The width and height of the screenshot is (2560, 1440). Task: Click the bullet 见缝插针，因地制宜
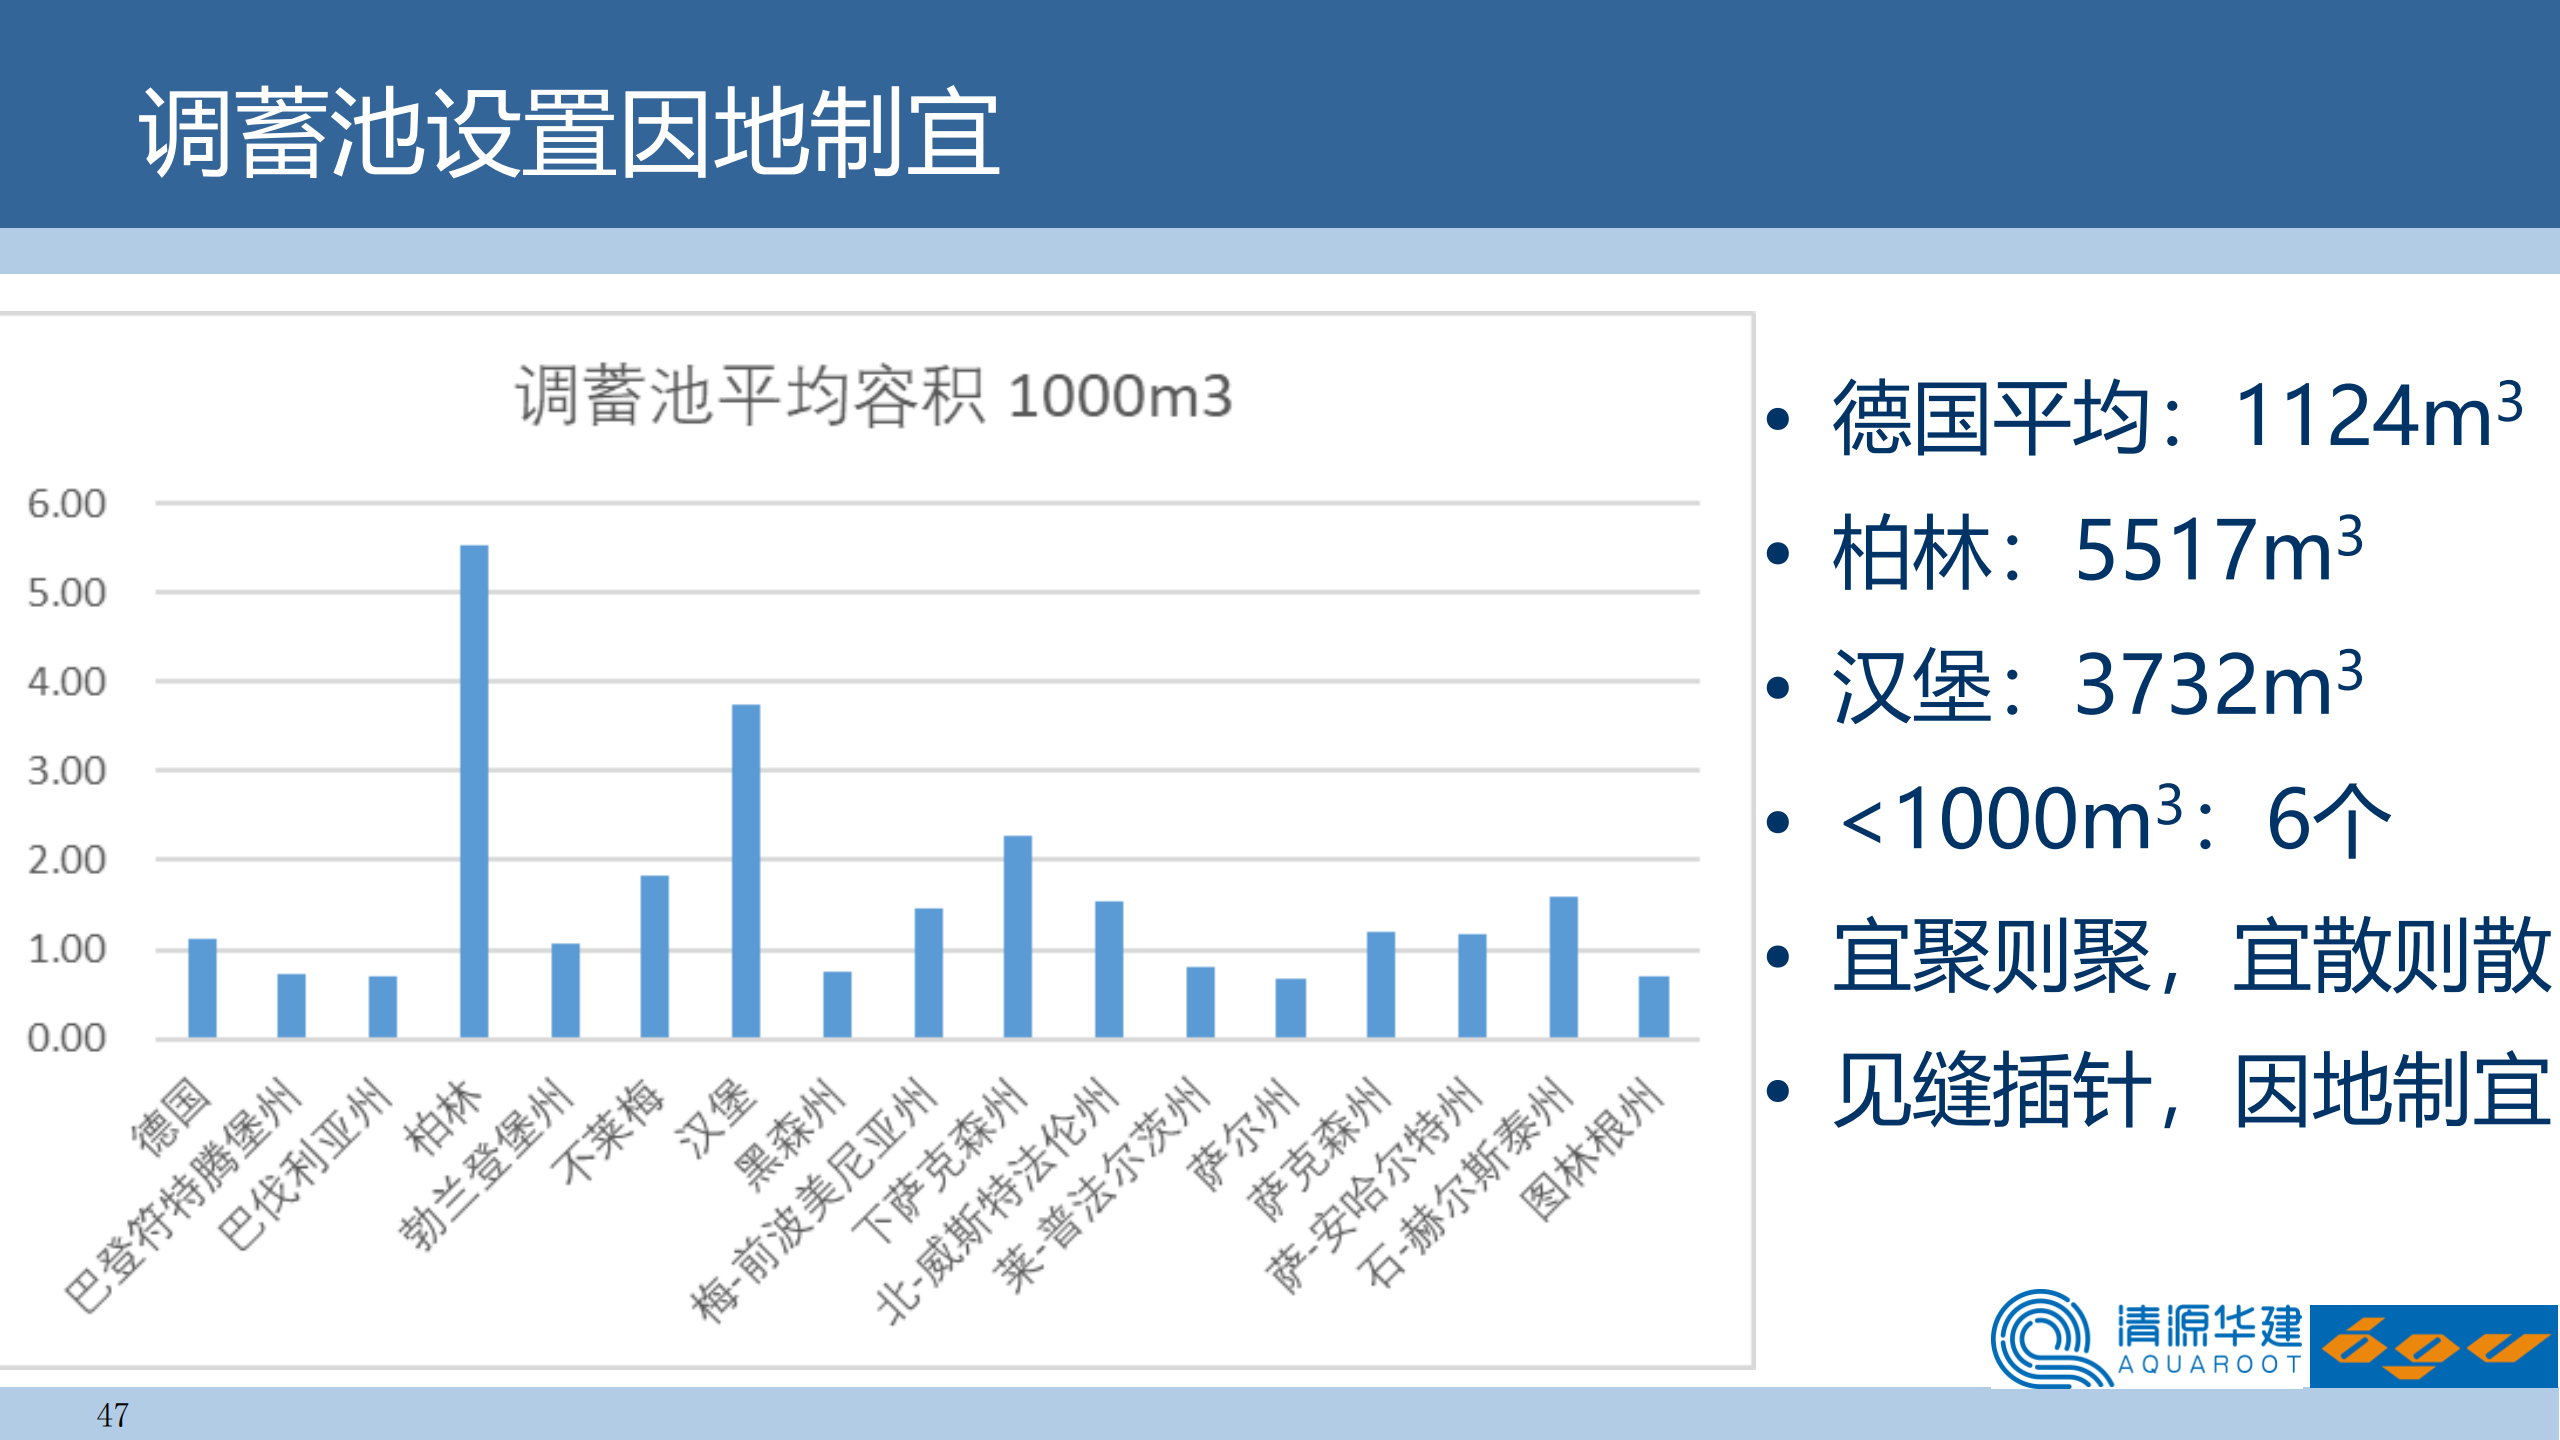click(x=2190, y=1090)
